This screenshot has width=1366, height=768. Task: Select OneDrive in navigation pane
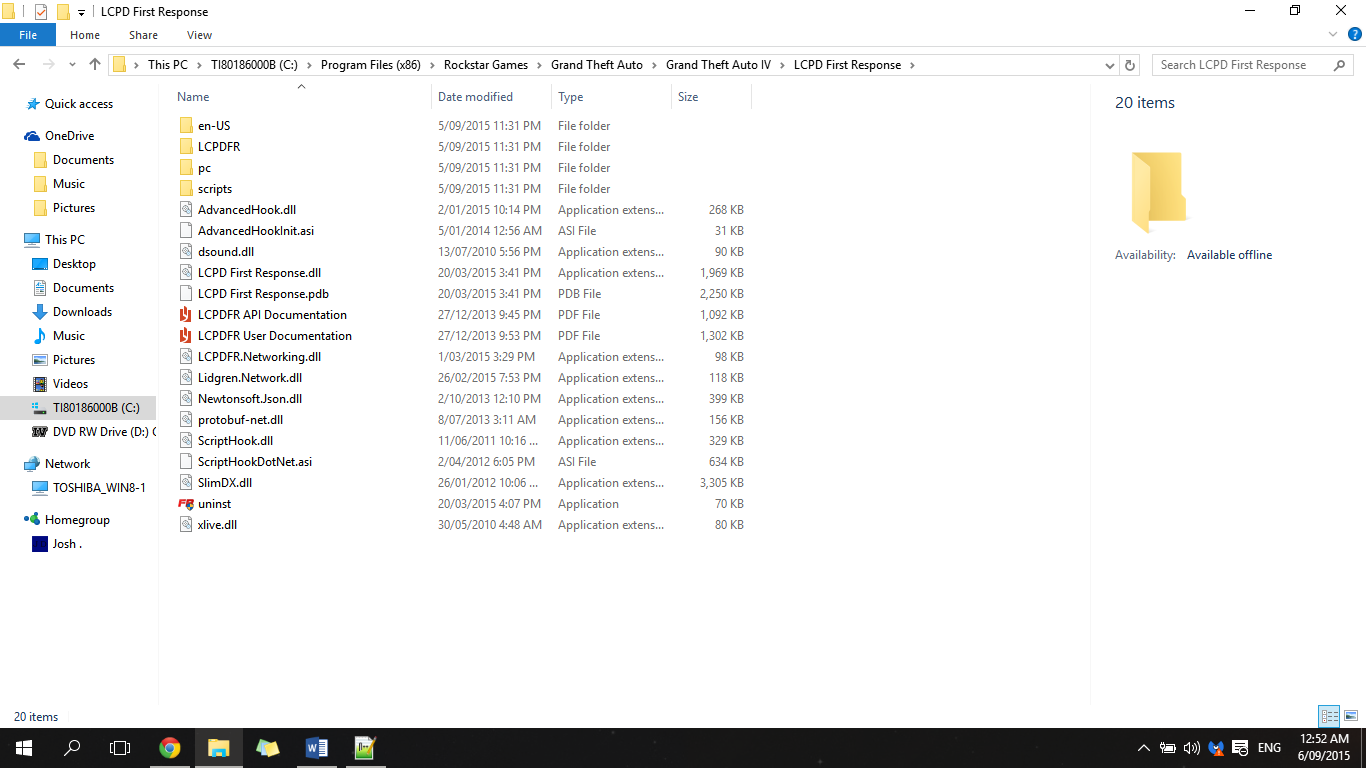(70, 136)
